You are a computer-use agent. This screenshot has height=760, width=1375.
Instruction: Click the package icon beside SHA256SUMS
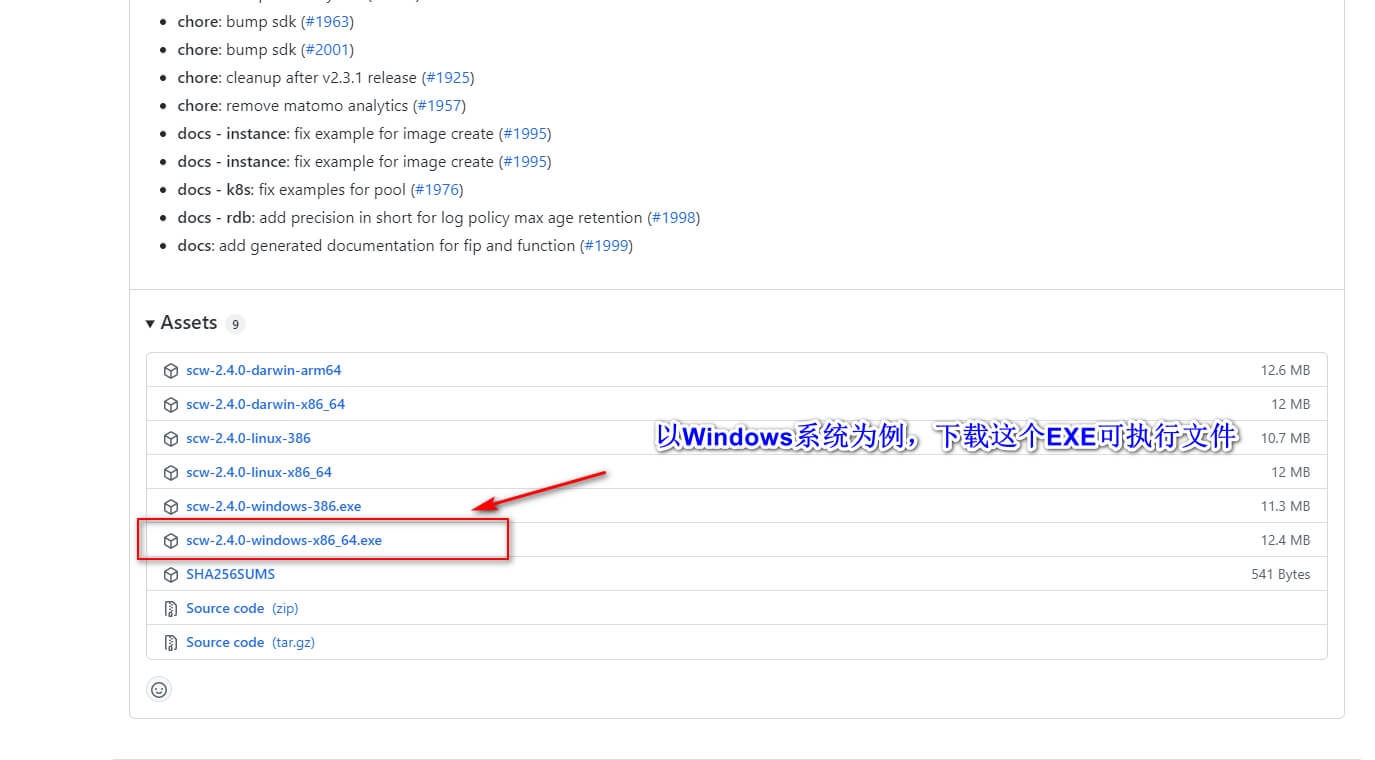point(171,575)
